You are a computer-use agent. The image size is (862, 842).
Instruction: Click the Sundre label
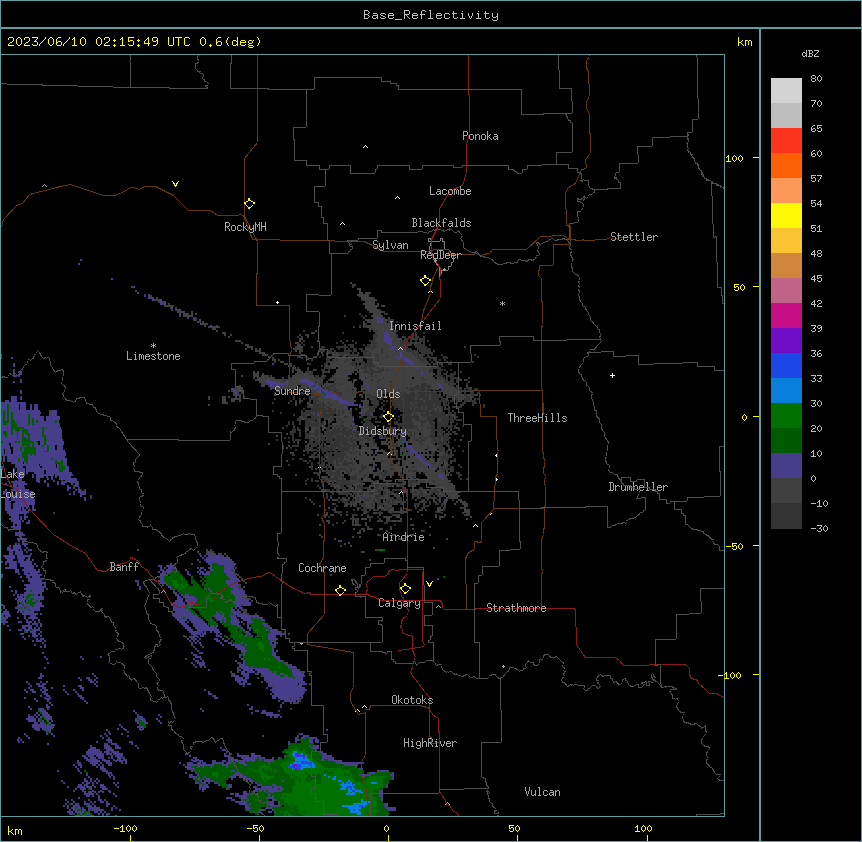[292, 391]
